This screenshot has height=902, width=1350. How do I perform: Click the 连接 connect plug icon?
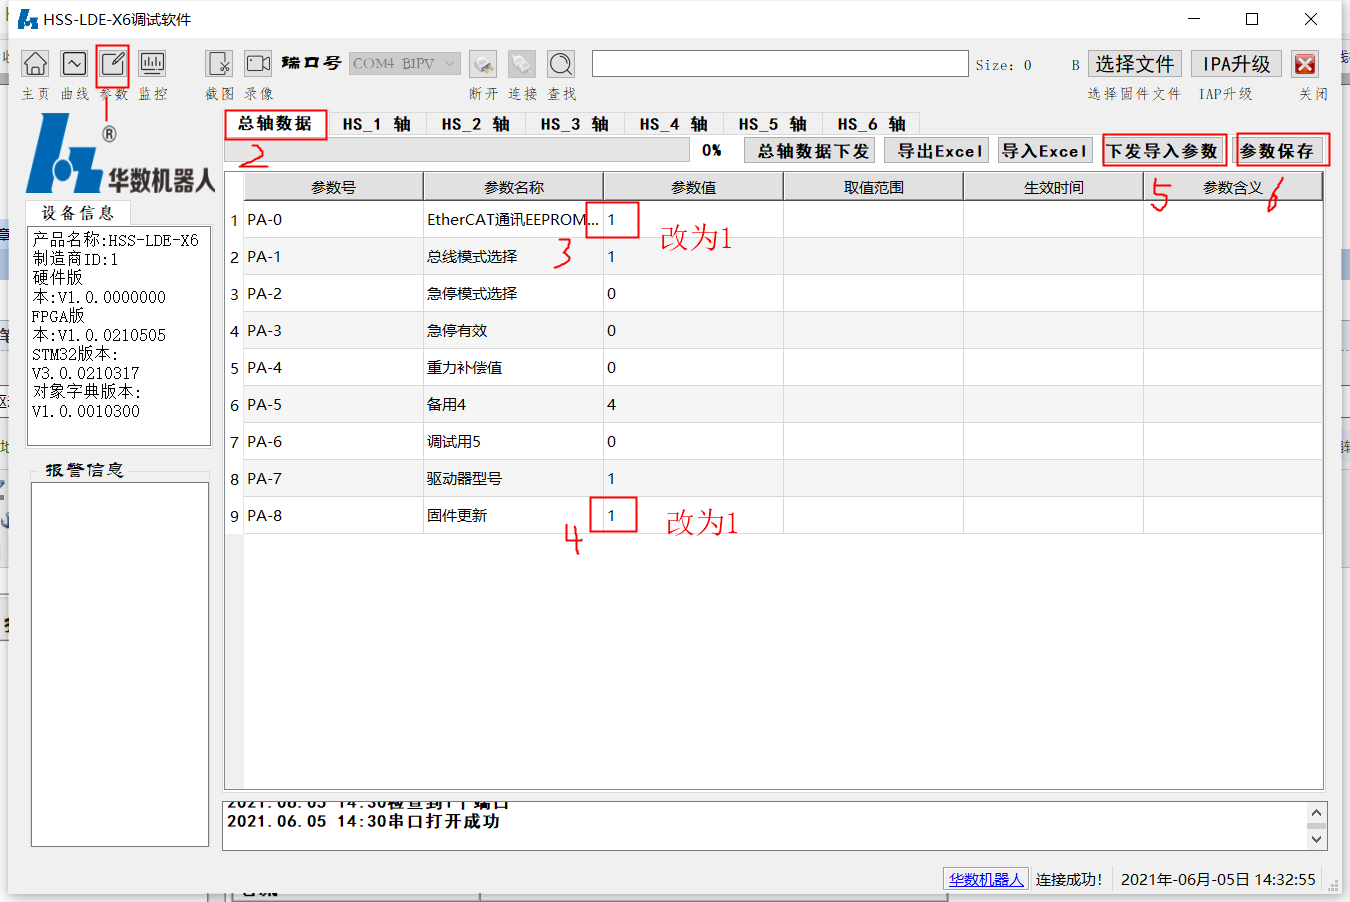(x=522, y=64)
